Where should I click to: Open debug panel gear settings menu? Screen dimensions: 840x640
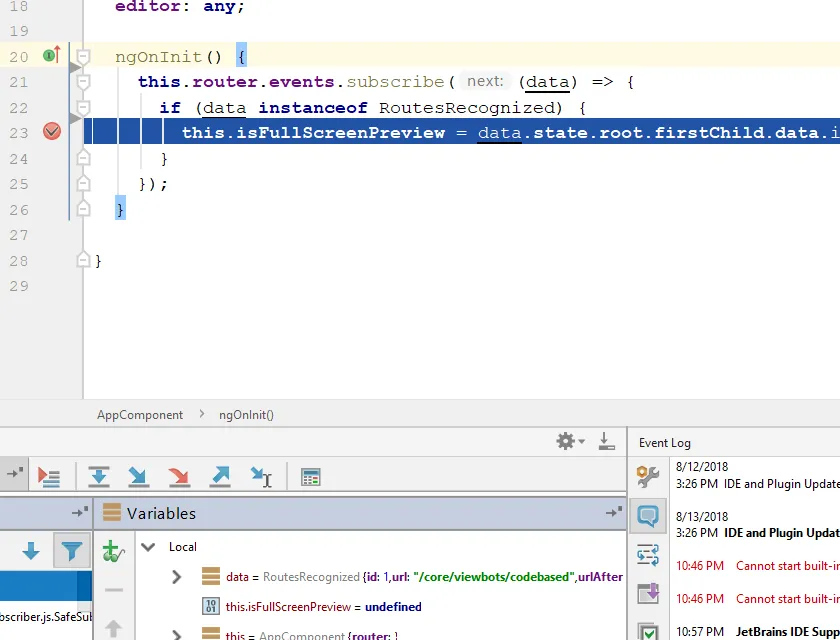click(x=570, y=441)
